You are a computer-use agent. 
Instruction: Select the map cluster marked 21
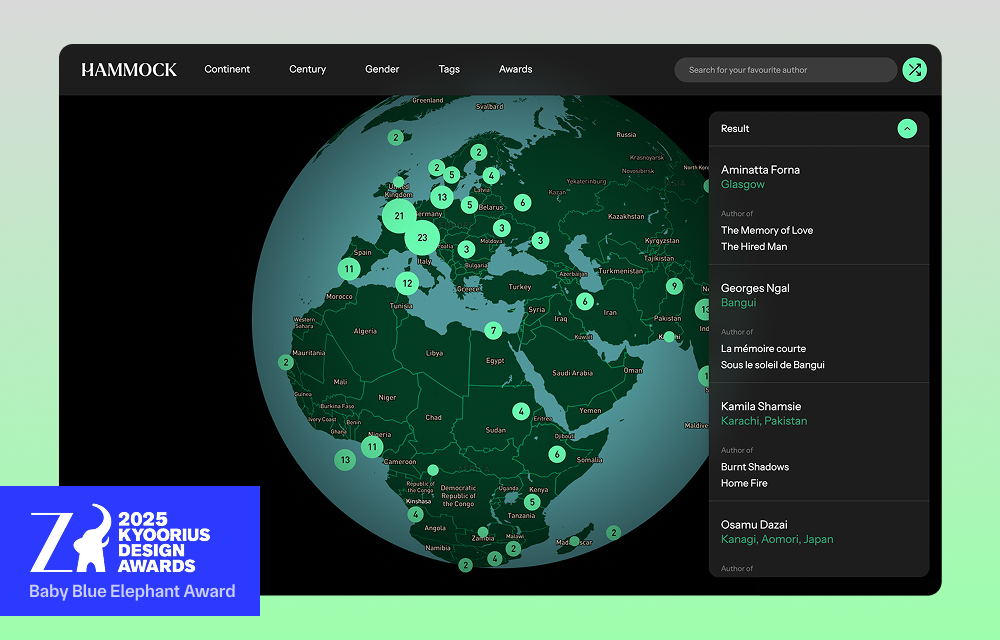[x=399, y=216]
